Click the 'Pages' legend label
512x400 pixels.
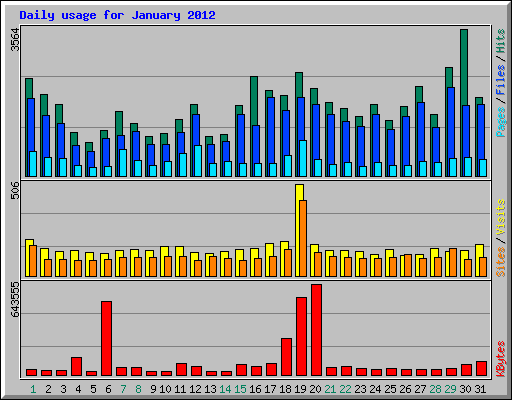tap(501, 122)
